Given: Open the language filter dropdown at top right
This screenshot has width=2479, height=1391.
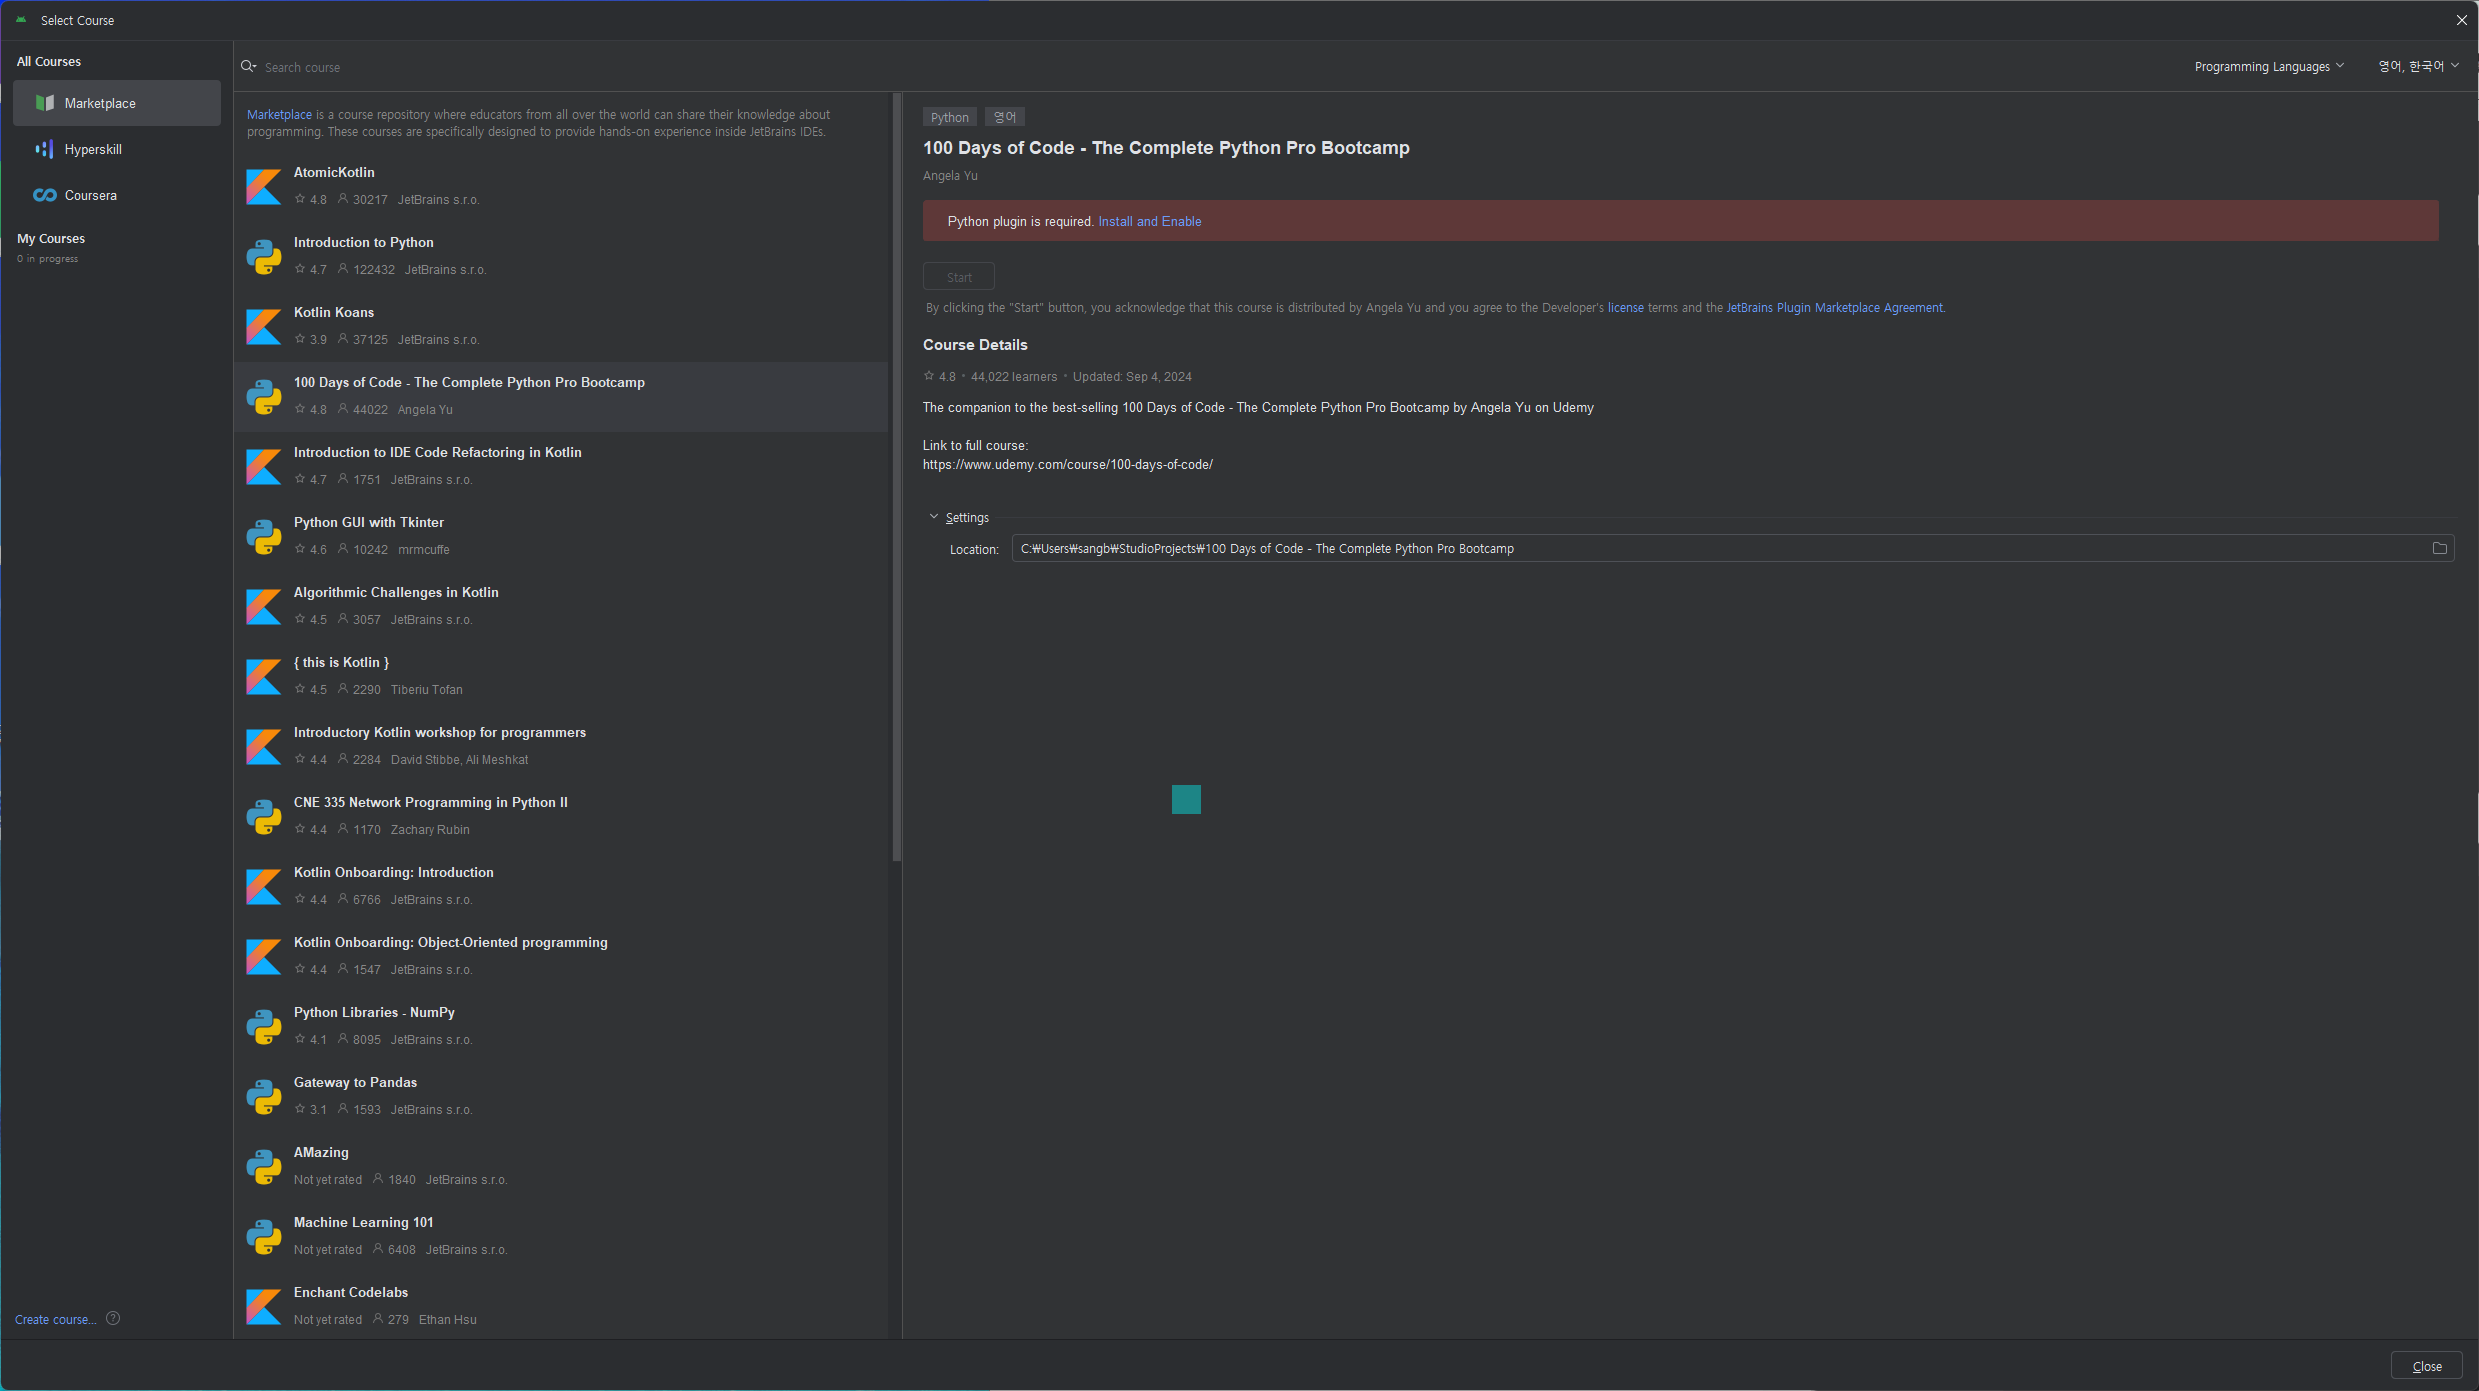Looking at the screenshot, I should (x=2417, y=67).
